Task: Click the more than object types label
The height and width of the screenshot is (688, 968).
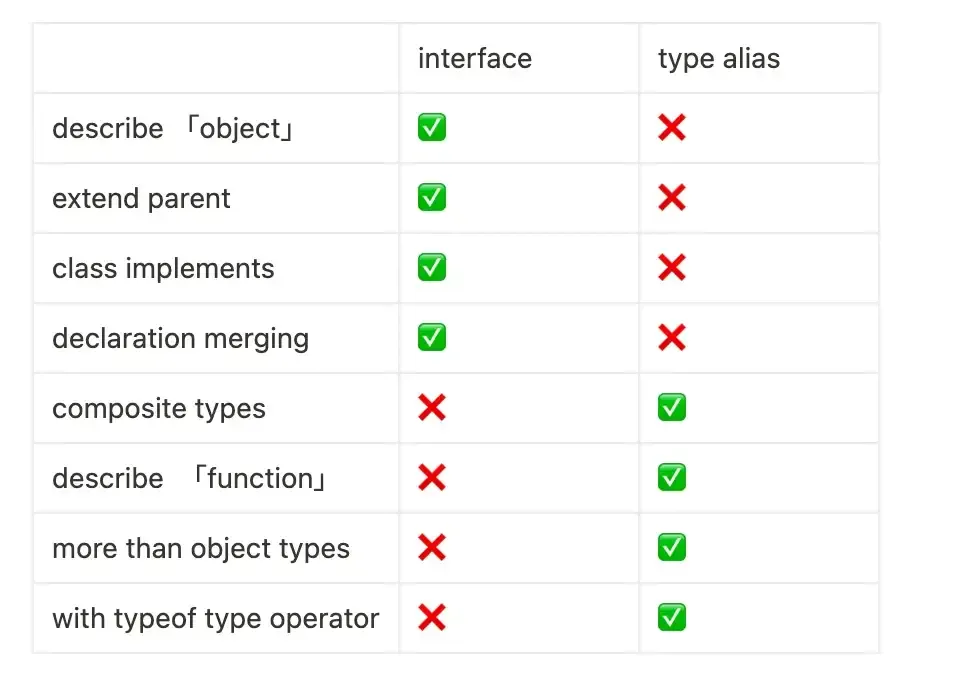Action: pyautogui.click(x=201, y=548)
